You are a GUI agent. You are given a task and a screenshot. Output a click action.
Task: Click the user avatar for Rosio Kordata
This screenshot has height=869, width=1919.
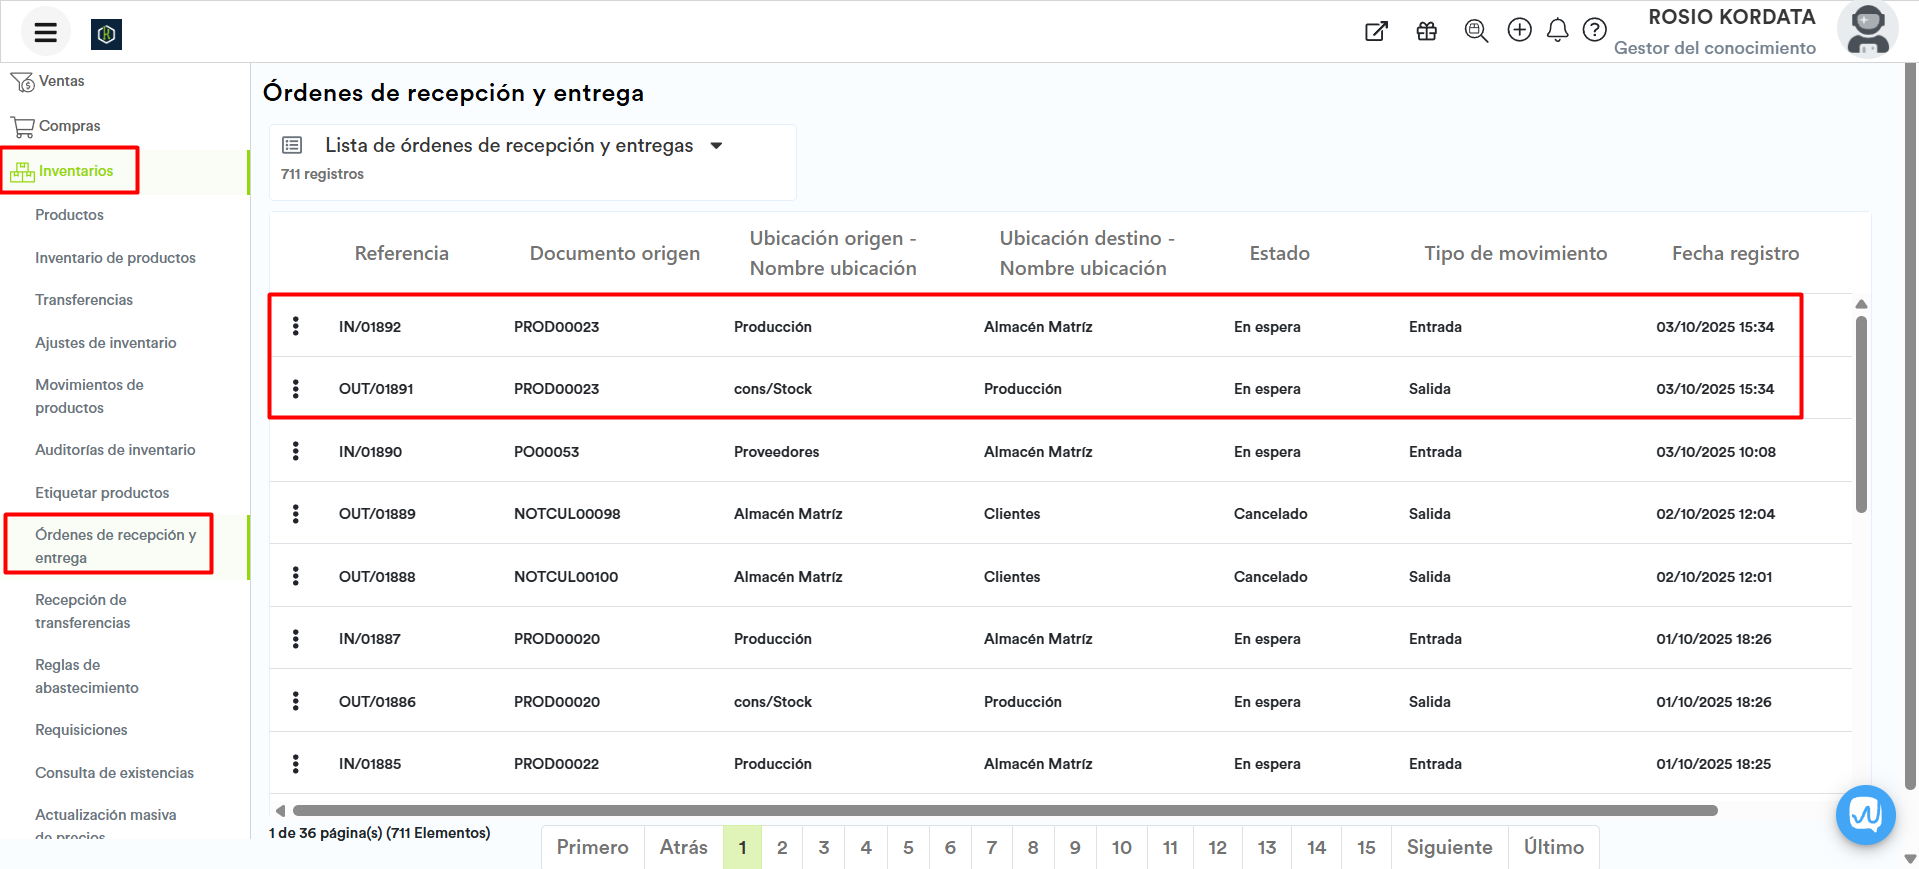(1867, 30)
